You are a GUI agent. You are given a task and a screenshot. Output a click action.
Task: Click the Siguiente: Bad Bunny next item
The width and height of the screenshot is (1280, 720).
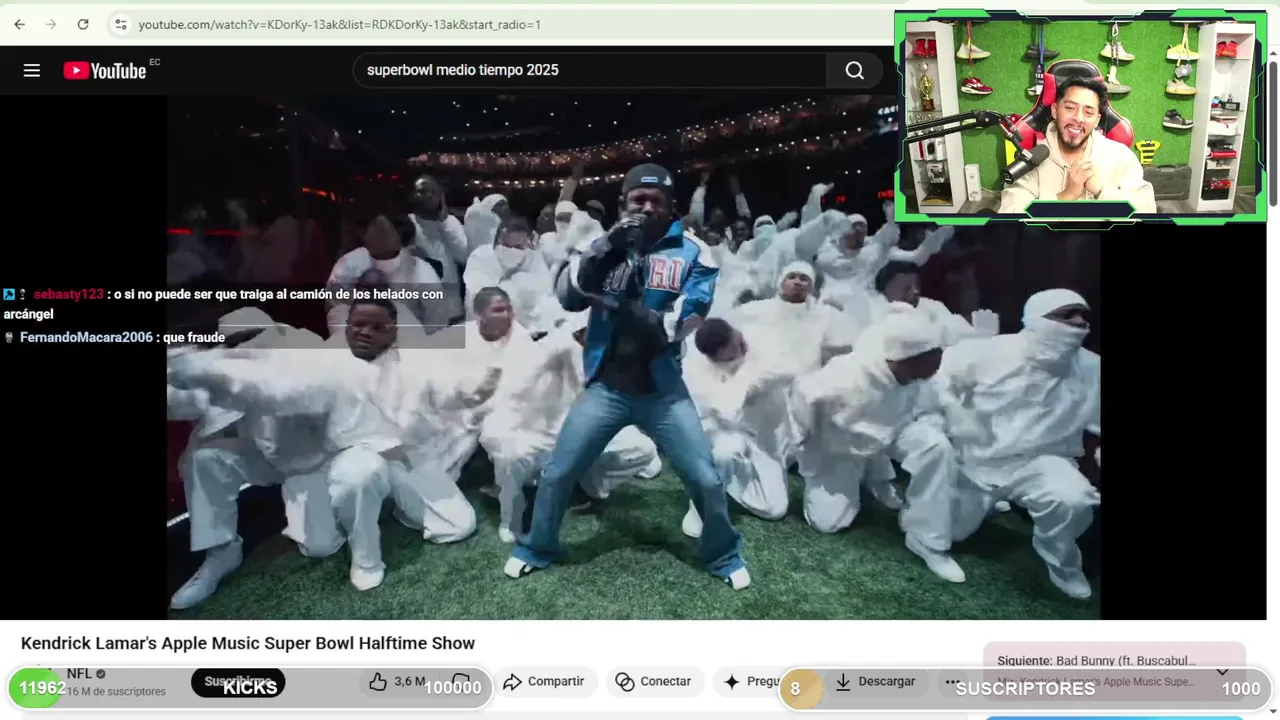click(x=1096, y=661)
